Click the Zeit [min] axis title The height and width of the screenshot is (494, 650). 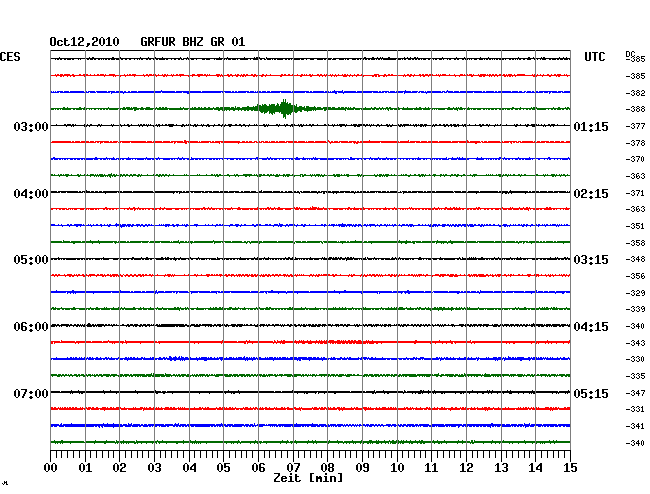(x=308, y=478)
